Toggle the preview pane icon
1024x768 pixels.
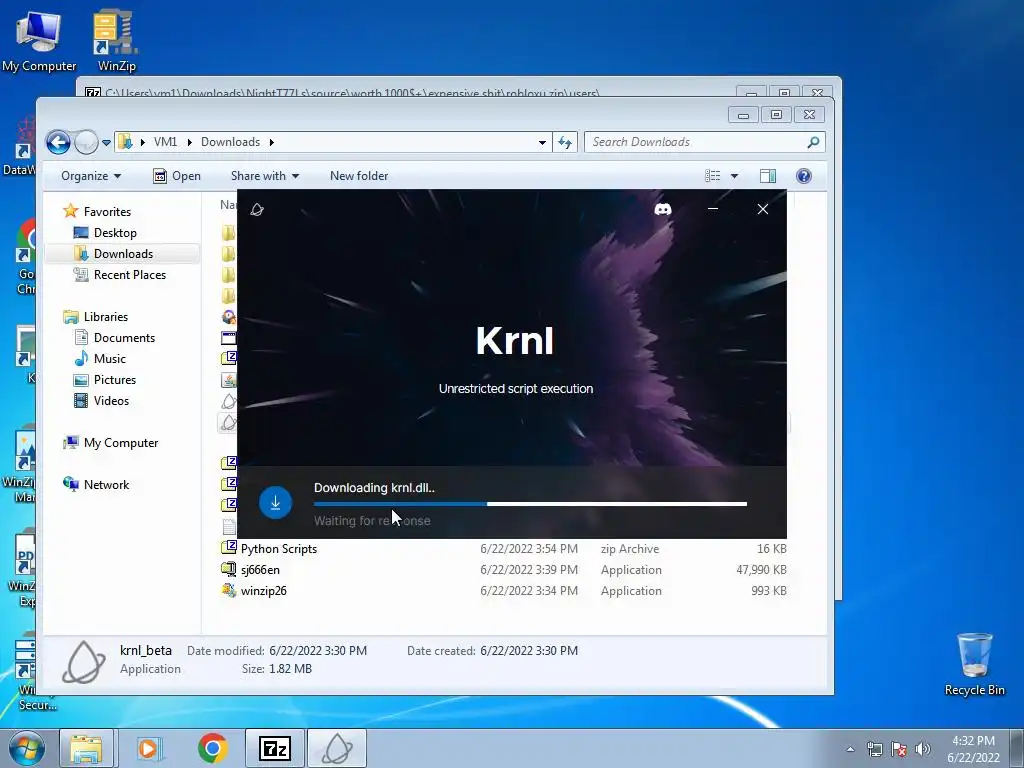[x=768, y=176]
